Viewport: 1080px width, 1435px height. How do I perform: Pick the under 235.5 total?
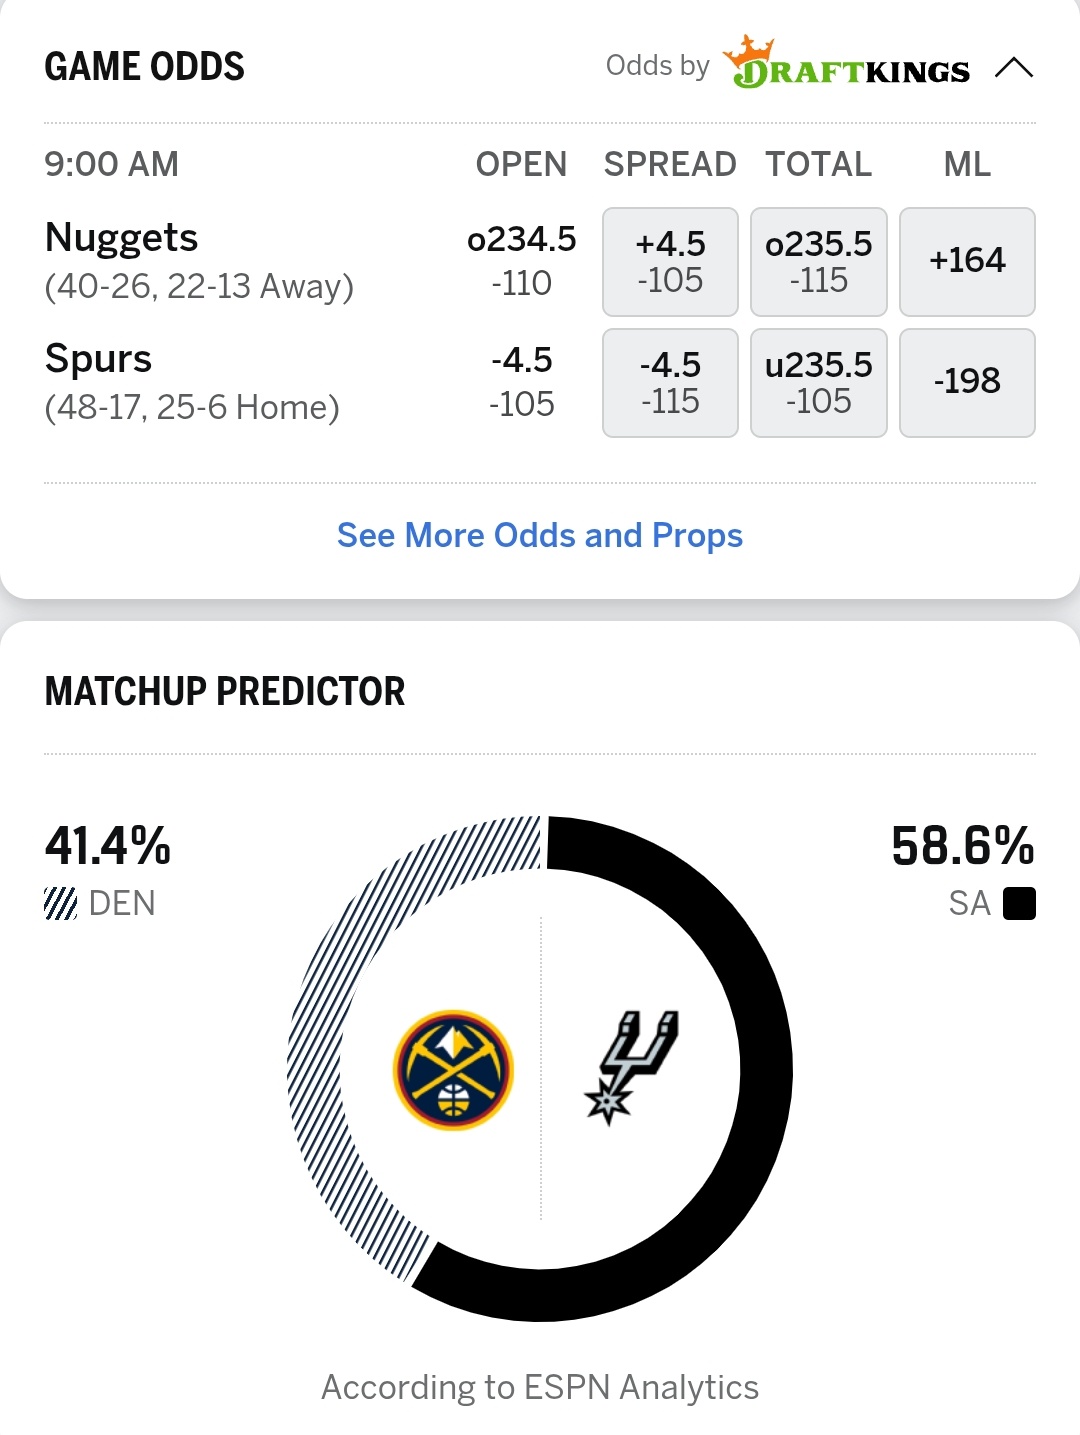tap(818, 383)
